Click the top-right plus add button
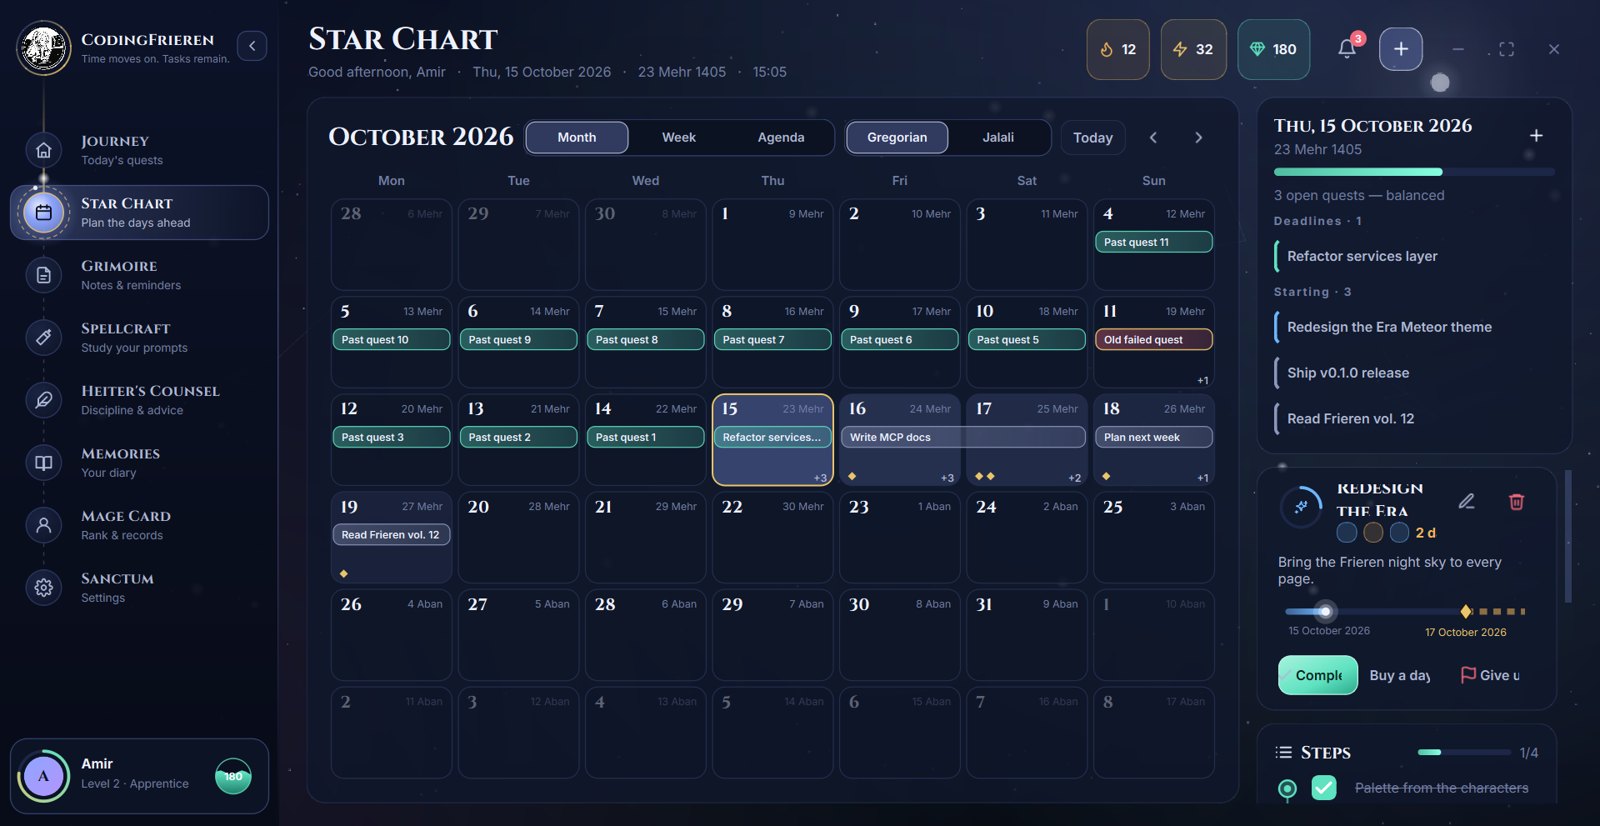This screenshot has height=826, width=1600. click(x=1401, y=49)
